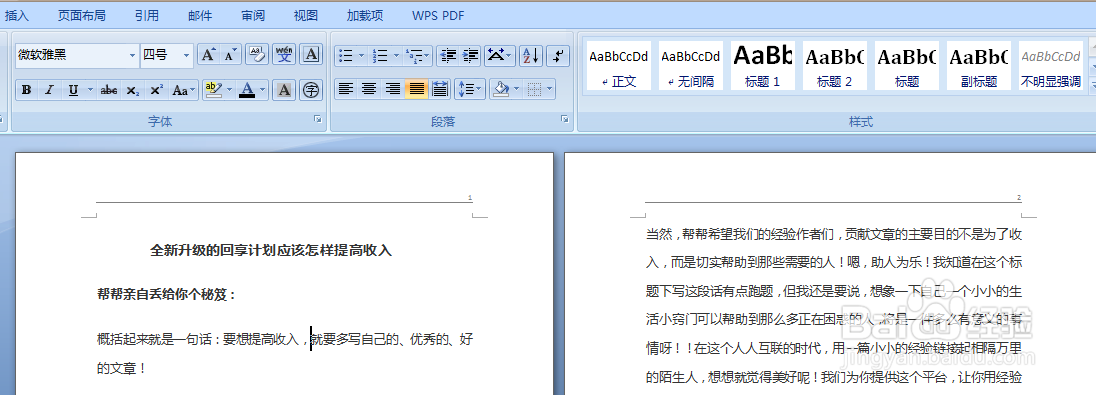Open the phonetic guide (wén) tool
Screen dimensions: 1096x395
pos(284,55)
